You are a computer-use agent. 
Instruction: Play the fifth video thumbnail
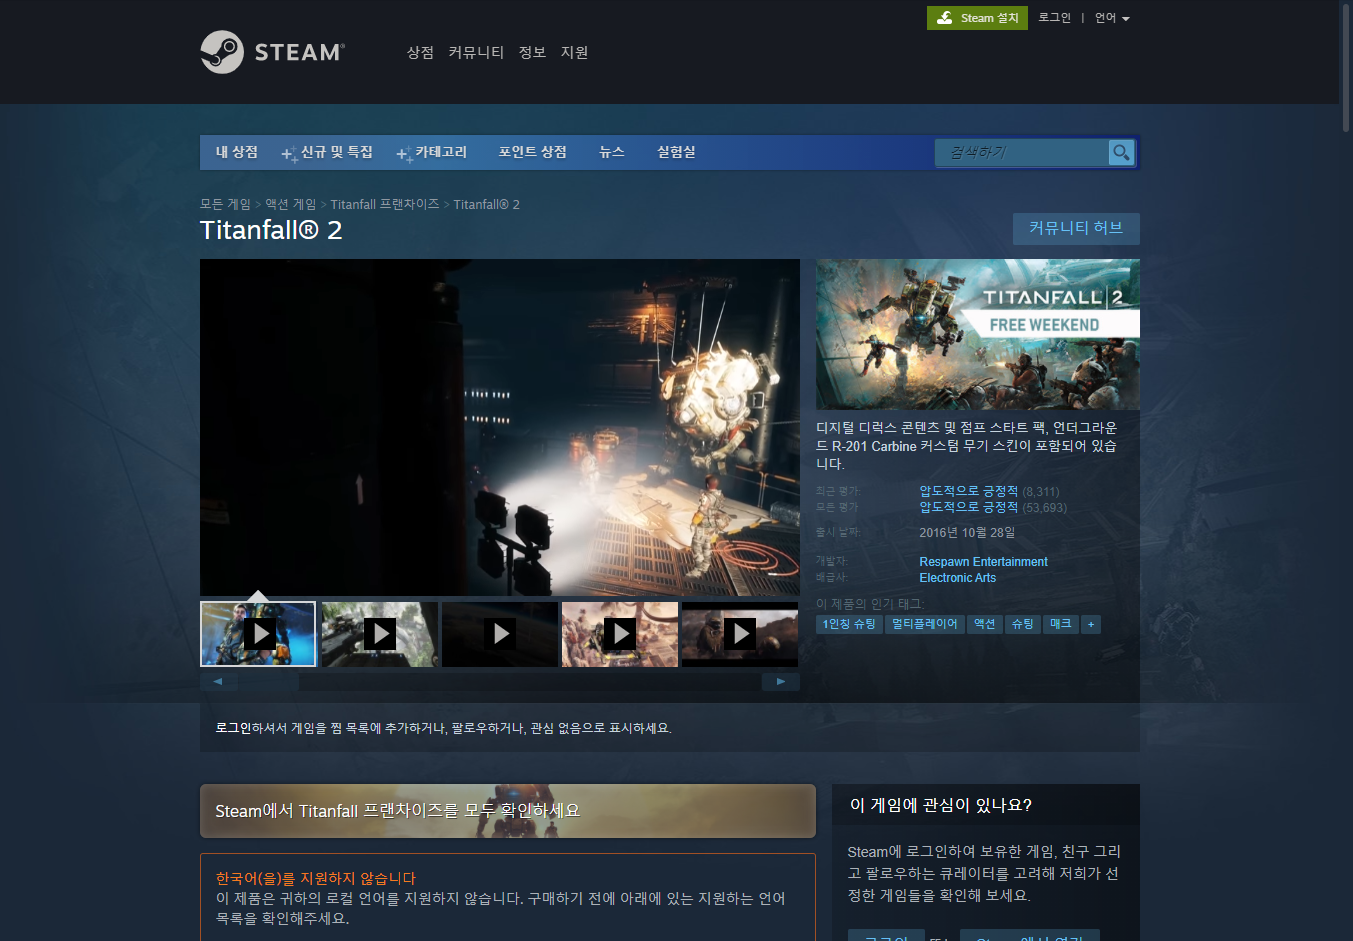[x=740, y=634]
